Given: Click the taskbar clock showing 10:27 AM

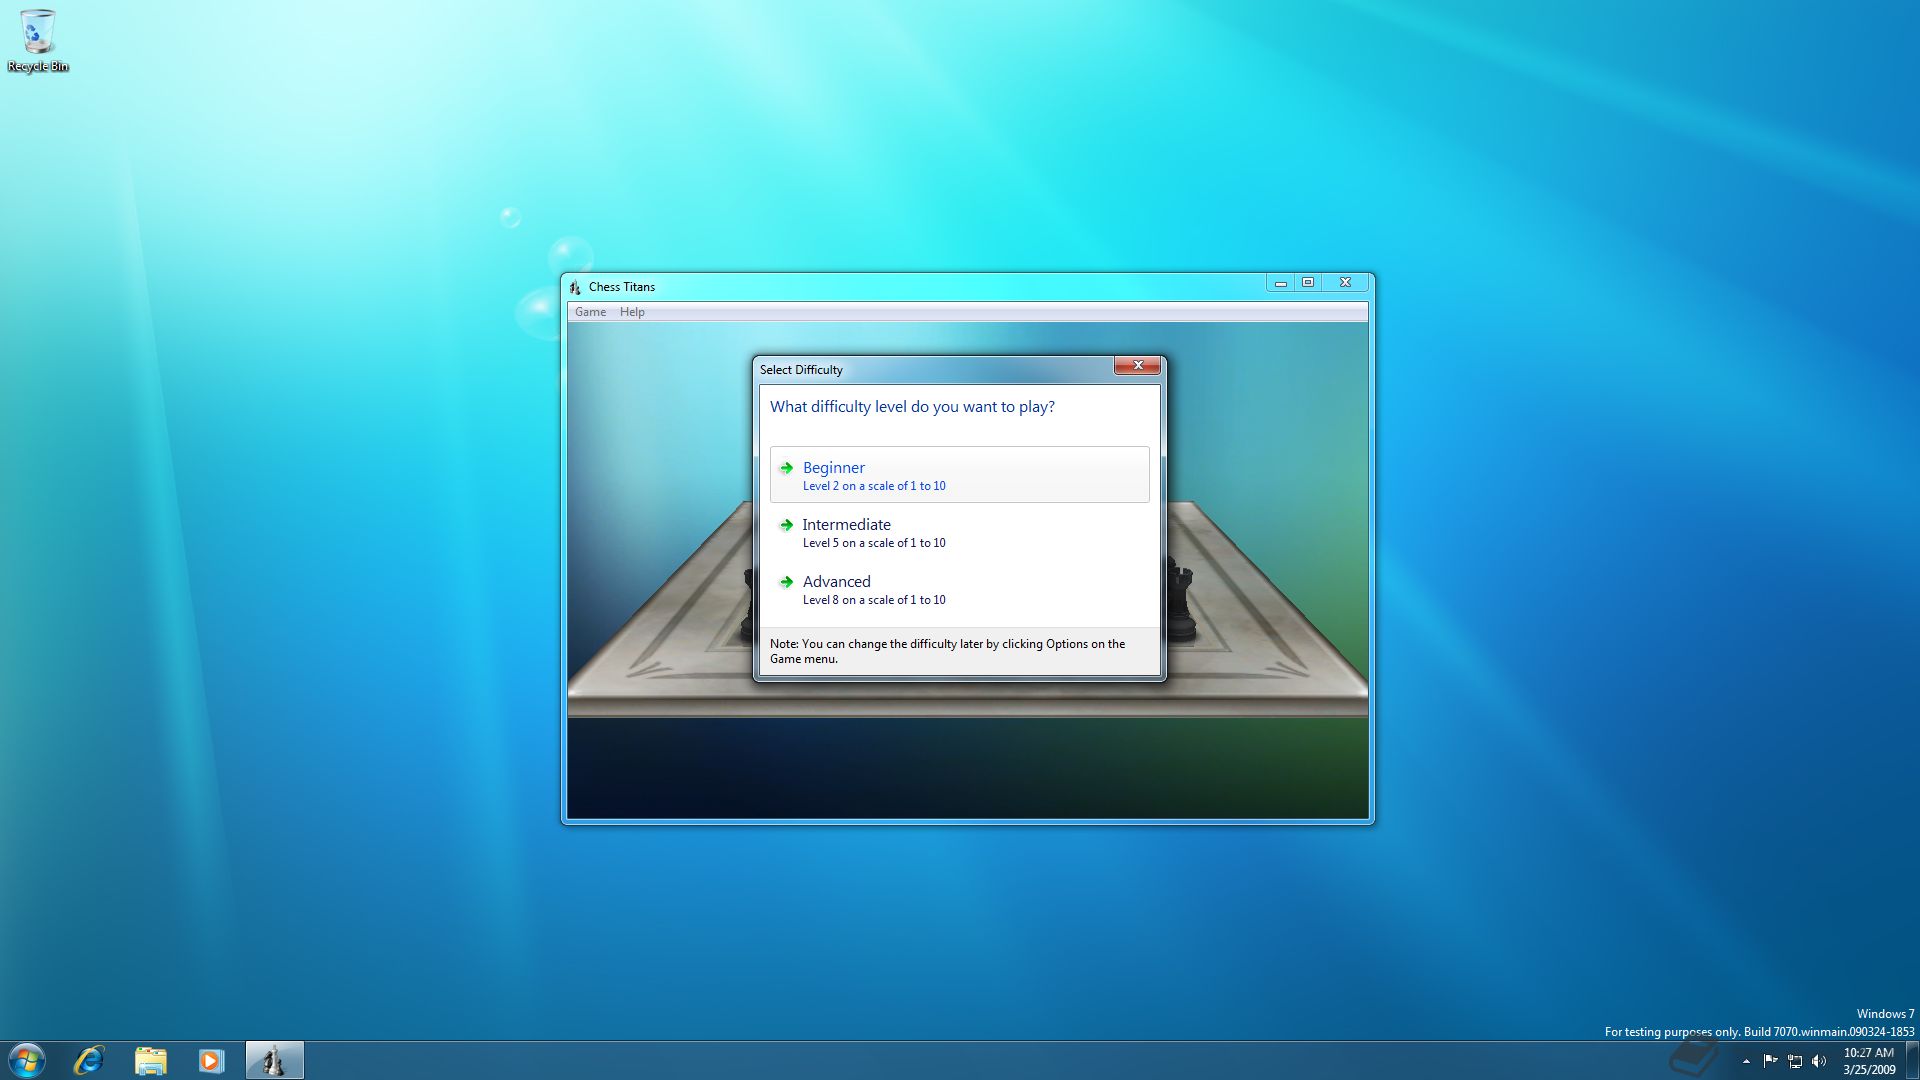Looking at the screenshot, I should click(1869, 1061).
